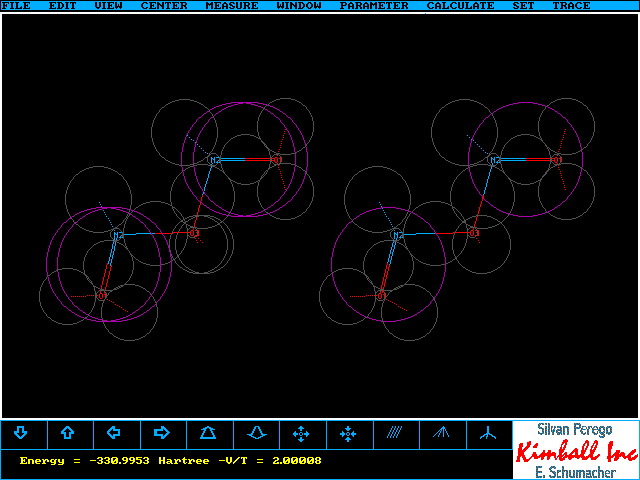640x480 pixels.
Task: Open the CALCULATE menu
Action: tap(460, 6)
